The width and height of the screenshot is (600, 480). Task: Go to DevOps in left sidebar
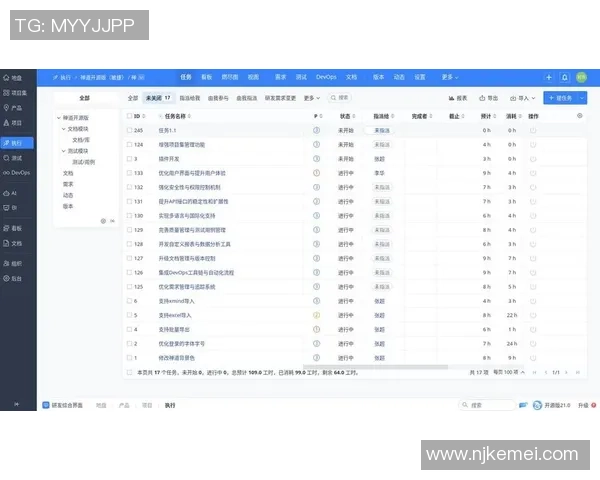click(13, 173)
